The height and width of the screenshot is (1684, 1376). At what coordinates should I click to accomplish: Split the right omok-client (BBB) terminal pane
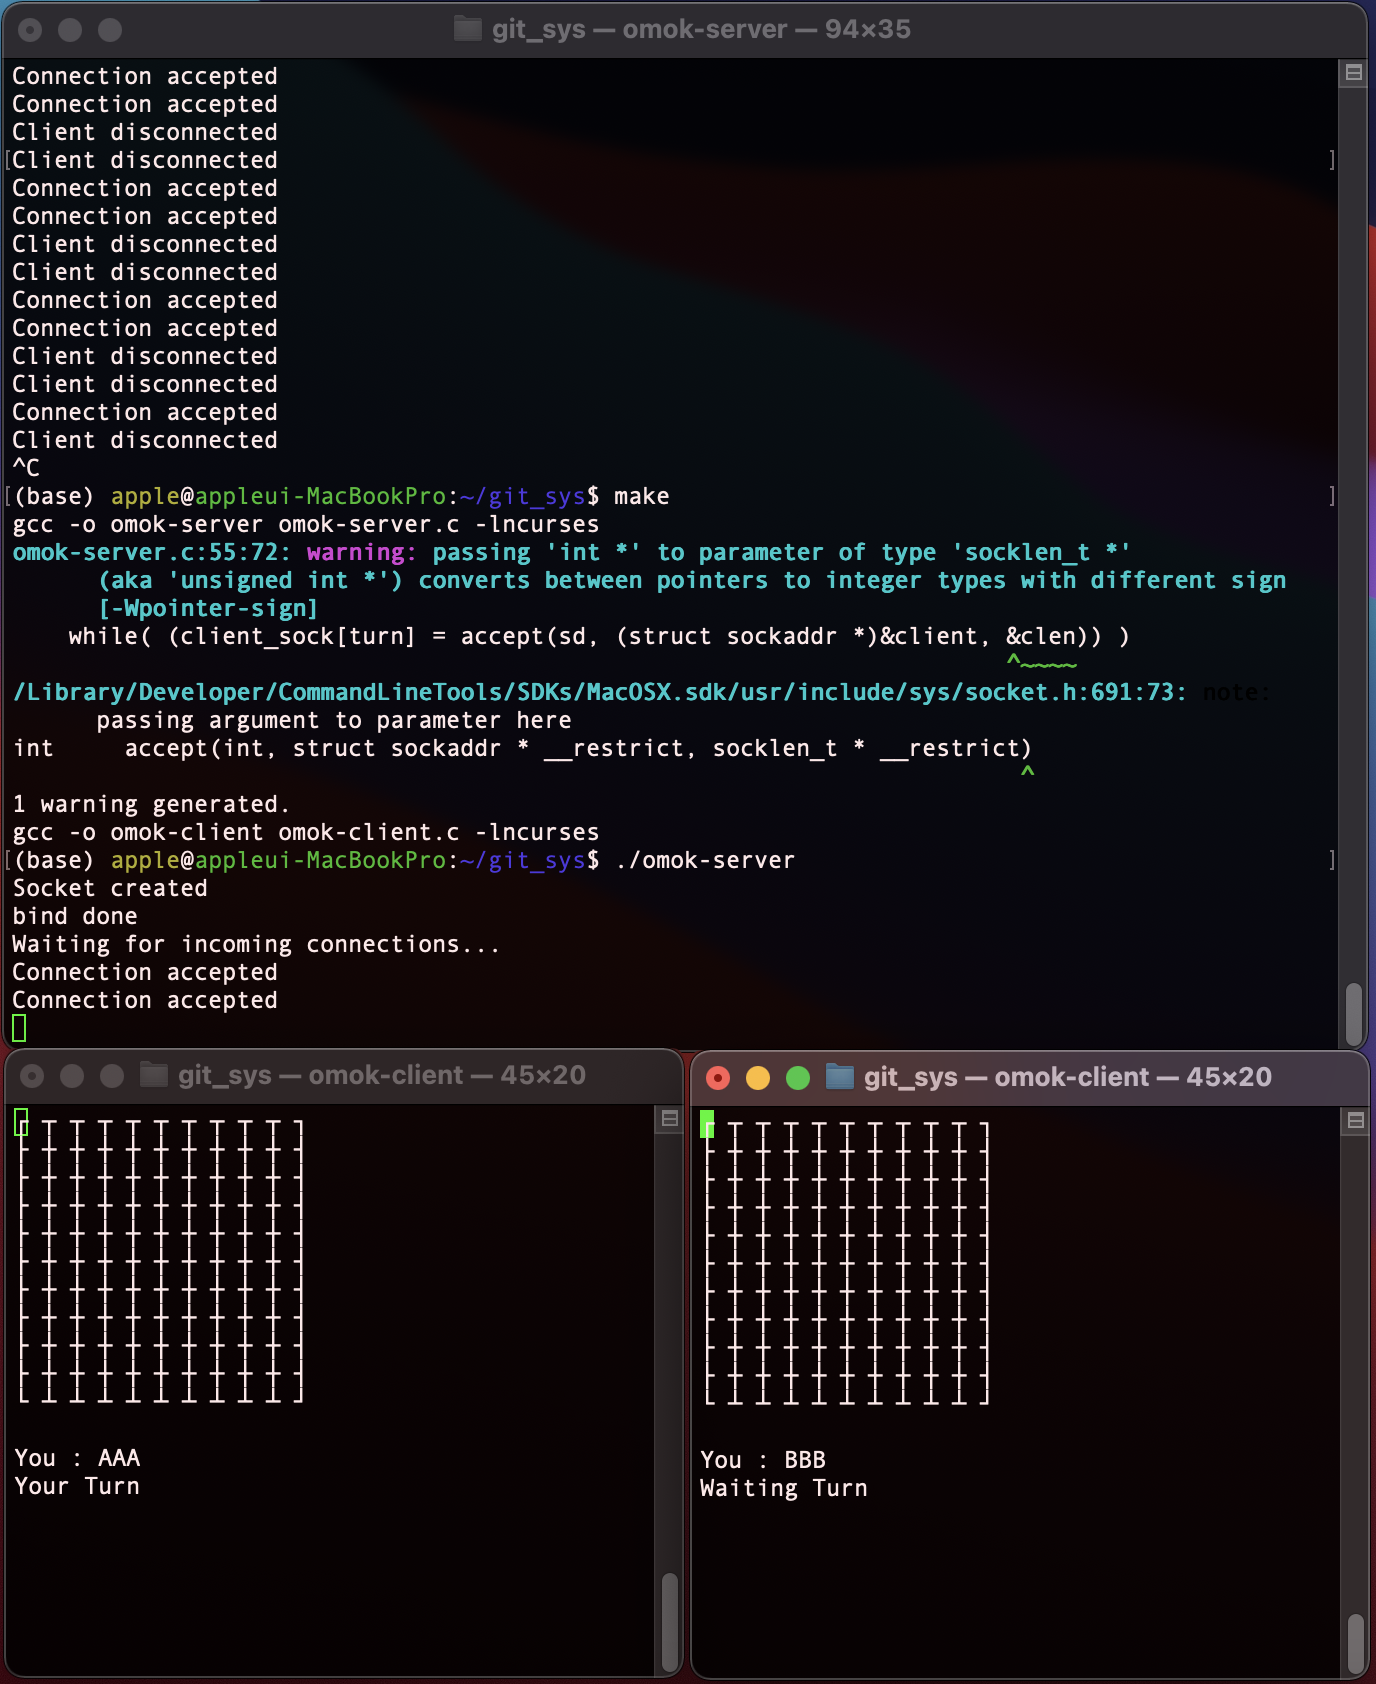point(1355,1120)
